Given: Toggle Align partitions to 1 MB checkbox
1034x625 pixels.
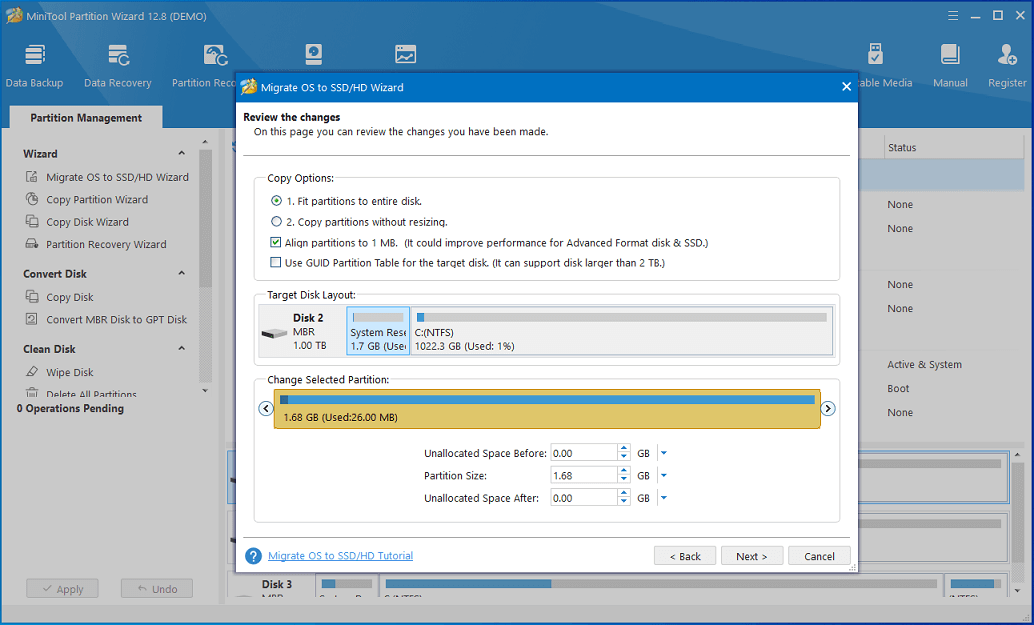Looking at the screenshot, I should click(x=276, y=243).
